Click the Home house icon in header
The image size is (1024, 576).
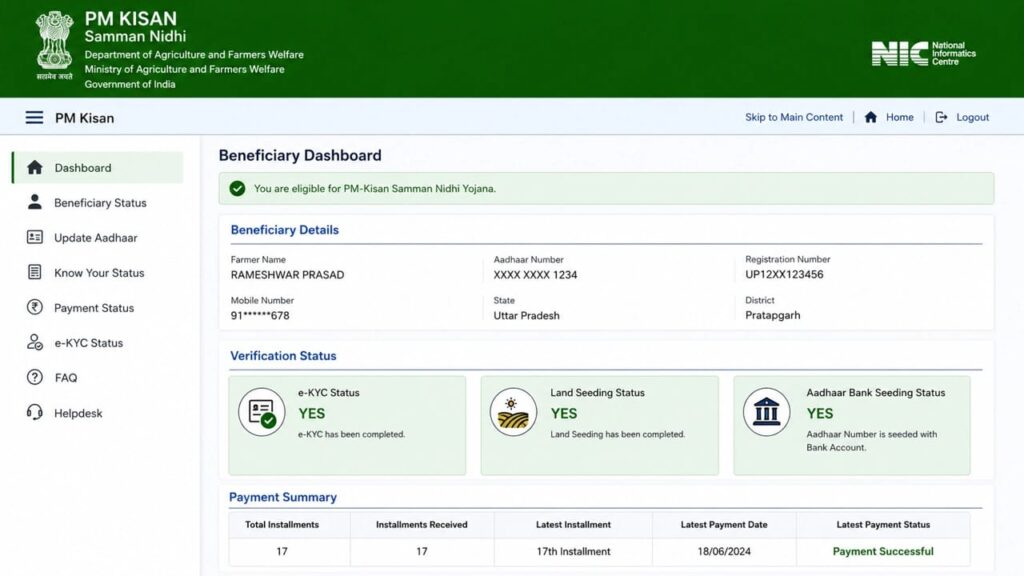point(871,117)
